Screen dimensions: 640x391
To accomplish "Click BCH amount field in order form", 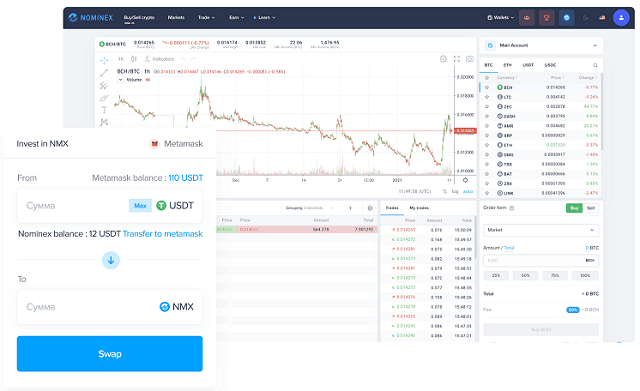I will [541, 260].
